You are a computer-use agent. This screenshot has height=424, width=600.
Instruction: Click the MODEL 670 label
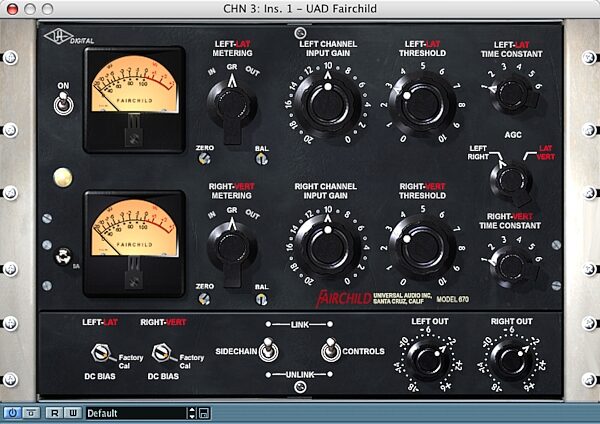[452, 299]
